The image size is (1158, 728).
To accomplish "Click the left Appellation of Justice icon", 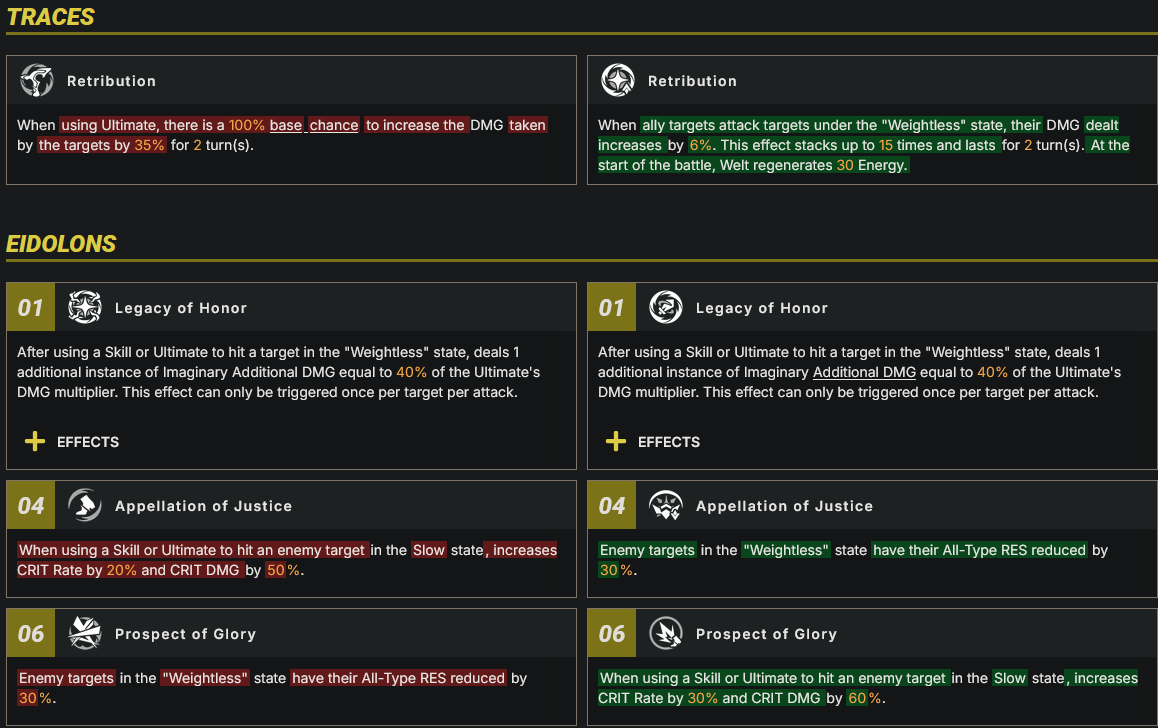I will pos(85,505).
